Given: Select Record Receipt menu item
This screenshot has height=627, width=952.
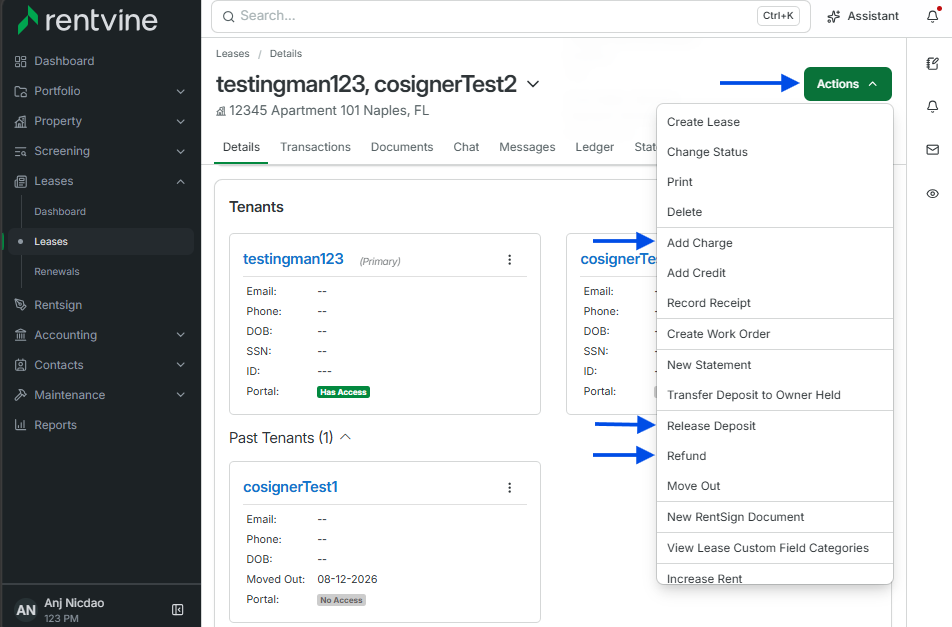Looking at the screenshot, I should point(775,303).
